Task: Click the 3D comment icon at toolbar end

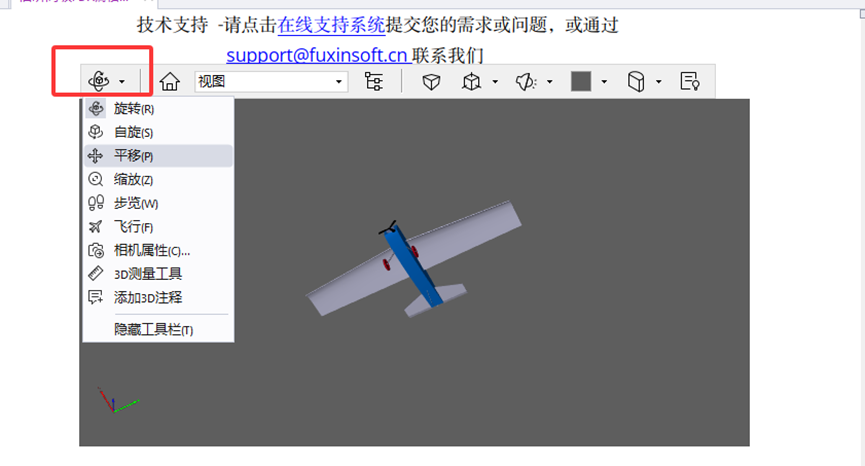Action: point(689,81)
